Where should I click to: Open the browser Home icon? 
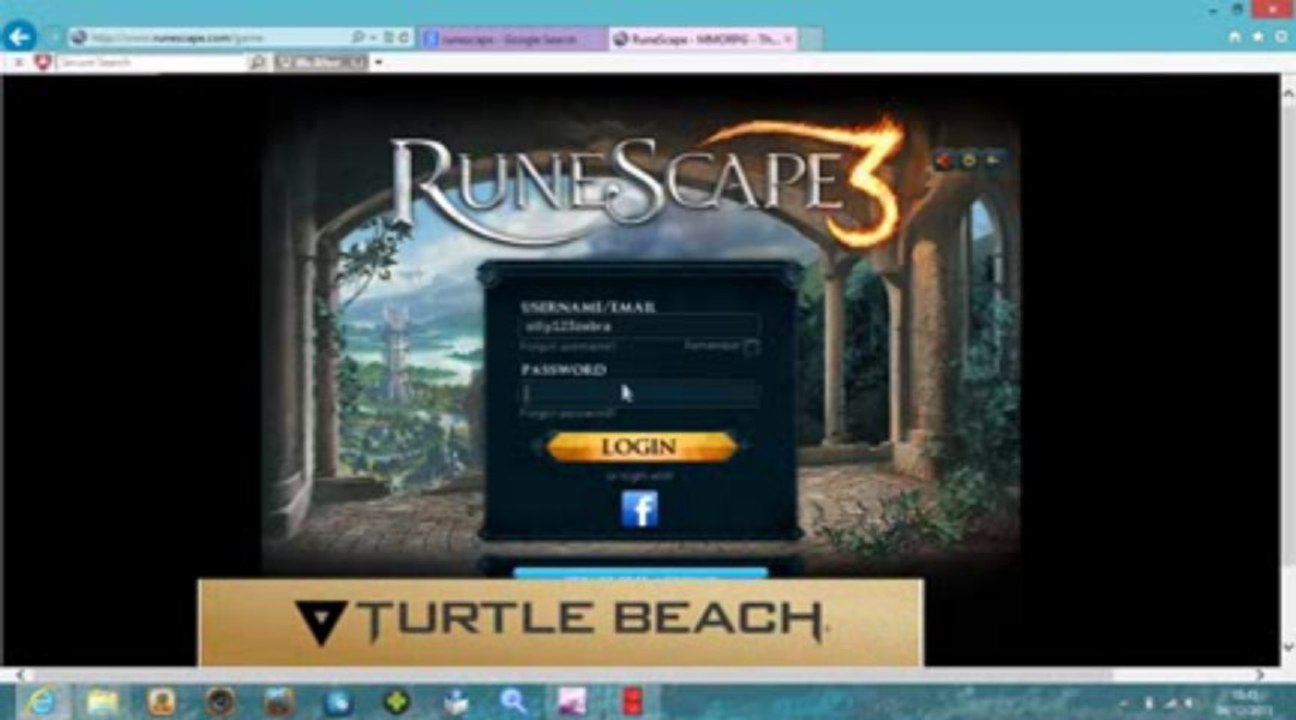coord(1235,37)
